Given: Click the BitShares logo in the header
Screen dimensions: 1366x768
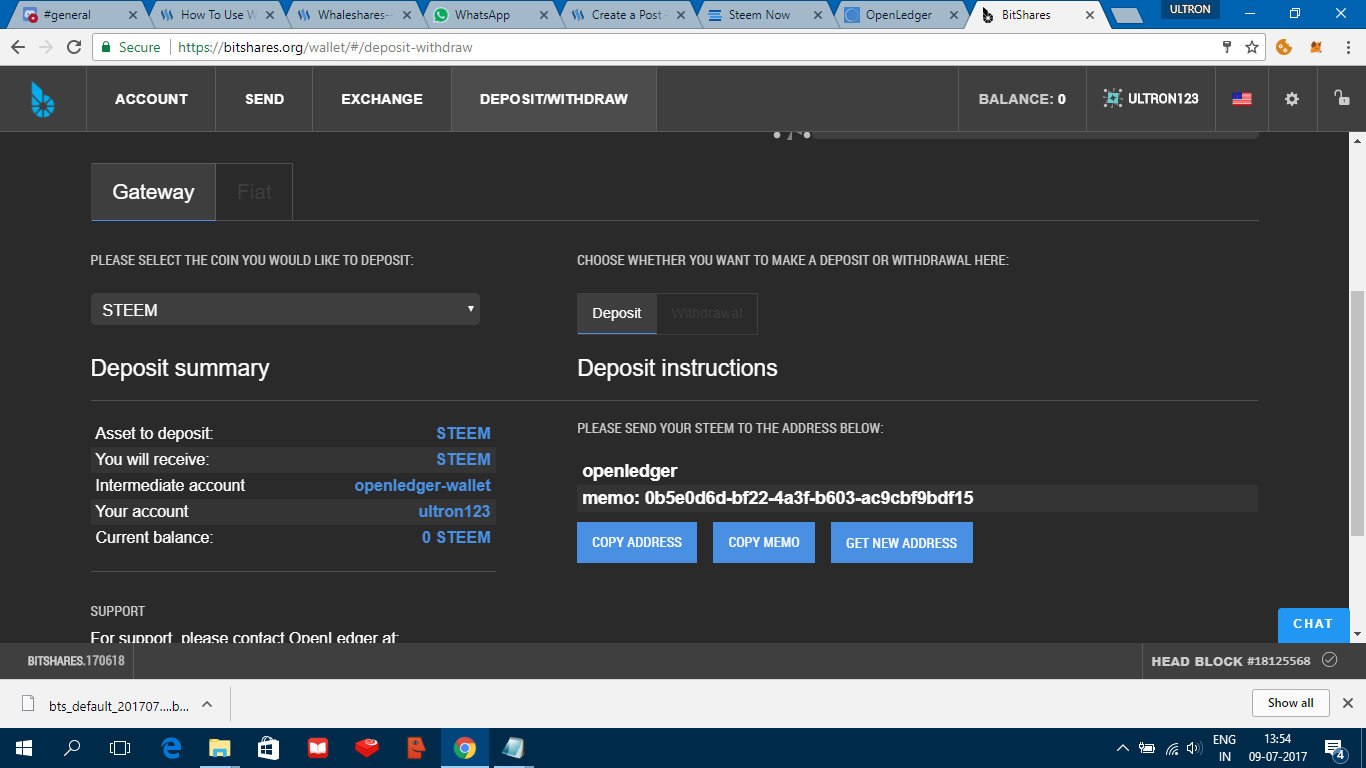Looking at the screenshot, I should click(43, 99).
